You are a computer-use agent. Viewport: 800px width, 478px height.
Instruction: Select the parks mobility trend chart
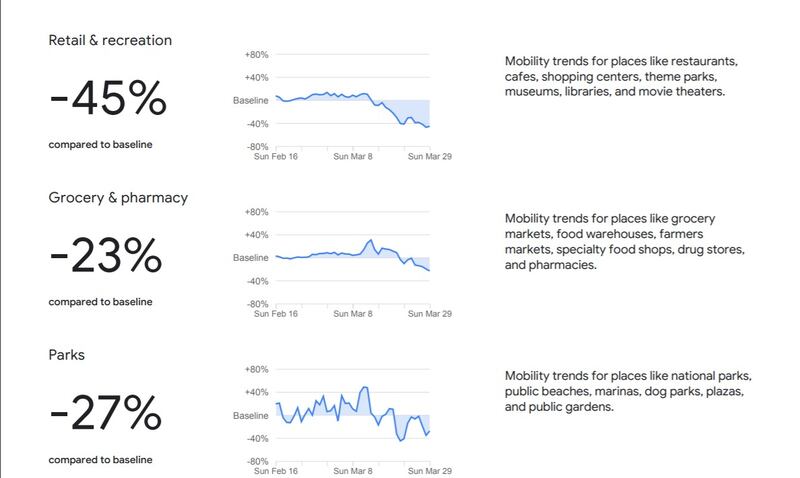coord(352,415)
